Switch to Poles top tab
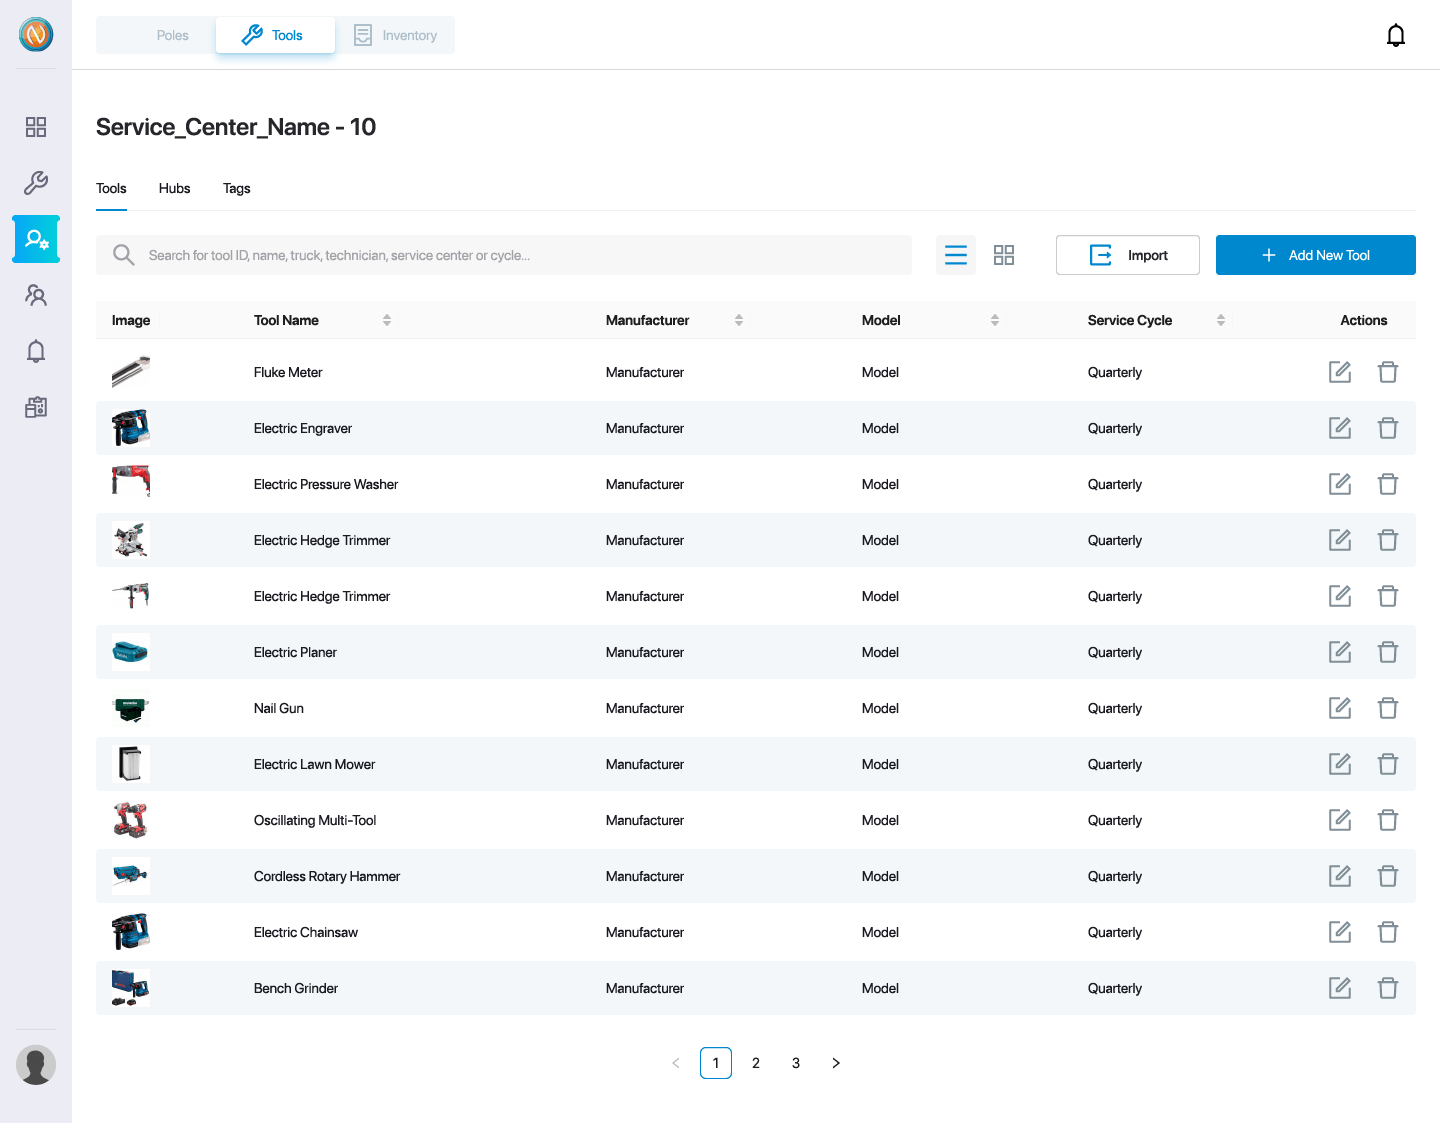The height and width of the screenshot is (1123, 1440). click(x=156, y=35)
